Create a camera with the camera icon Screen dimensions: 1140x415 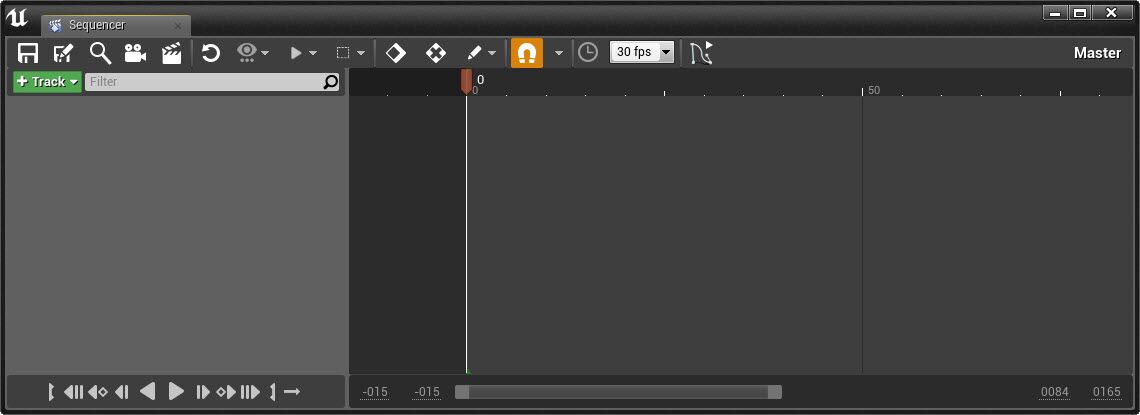pos(135,53)
